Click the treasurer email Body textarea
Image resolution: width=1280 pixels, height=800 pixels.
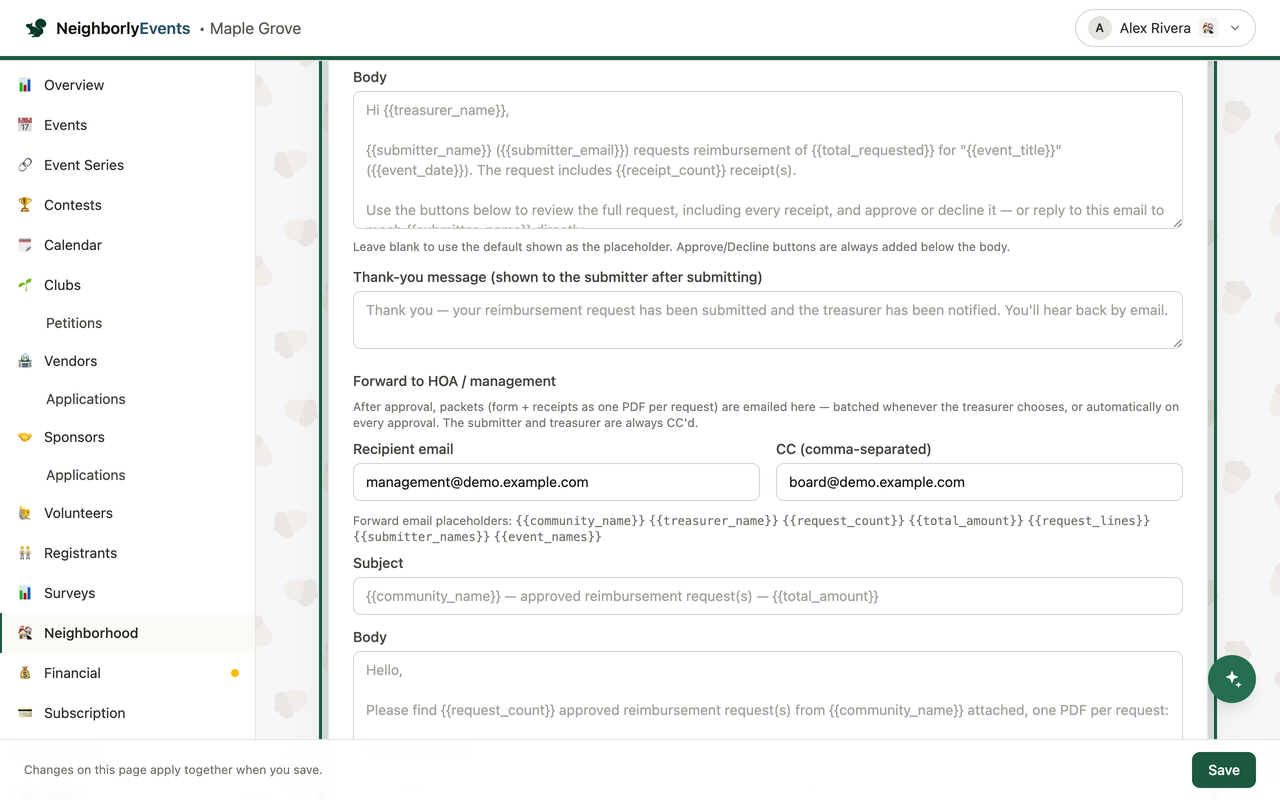click(x=768, y=160)
